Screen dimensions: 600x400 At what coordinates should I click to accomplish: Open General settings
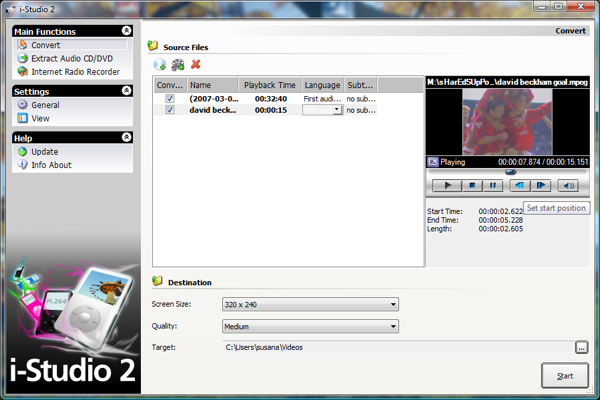click(x=45, y=105)
